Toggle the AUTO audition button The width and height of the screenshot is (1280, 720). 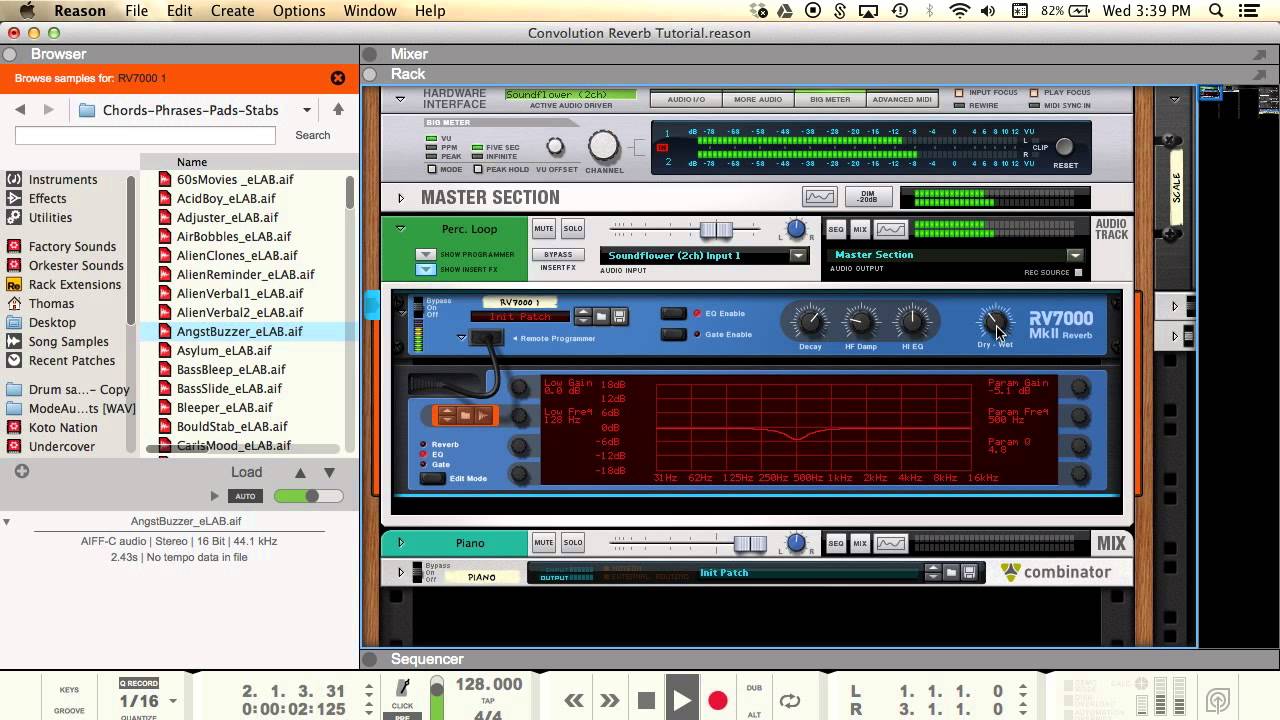point(245,496)
